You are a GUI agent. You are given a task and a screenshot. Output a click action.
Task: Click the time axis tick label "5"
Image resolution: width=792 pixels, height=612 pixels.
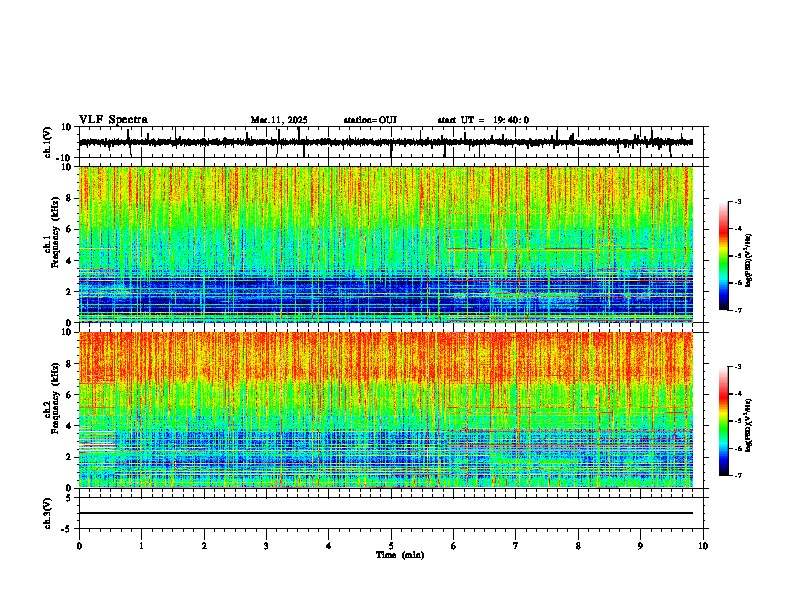tap(391, 546)
